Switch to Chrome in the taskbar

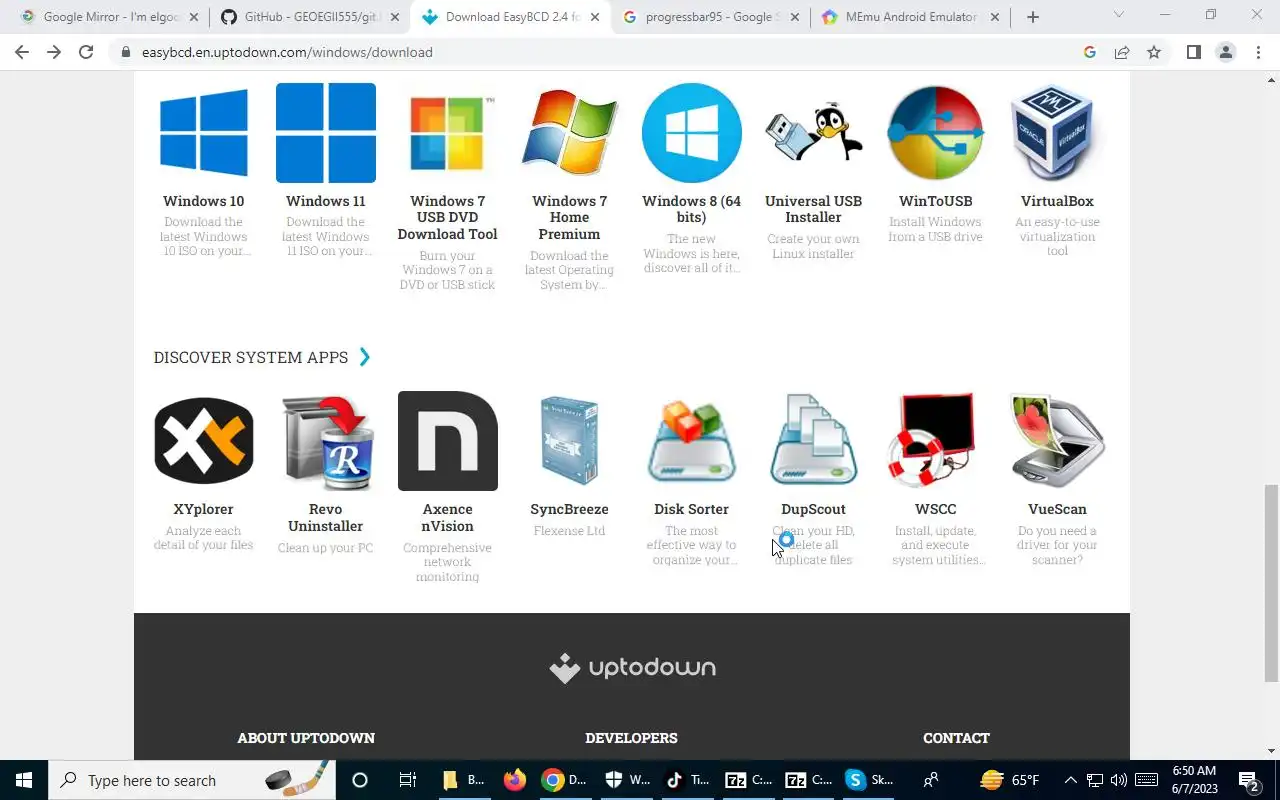(563, 780)
